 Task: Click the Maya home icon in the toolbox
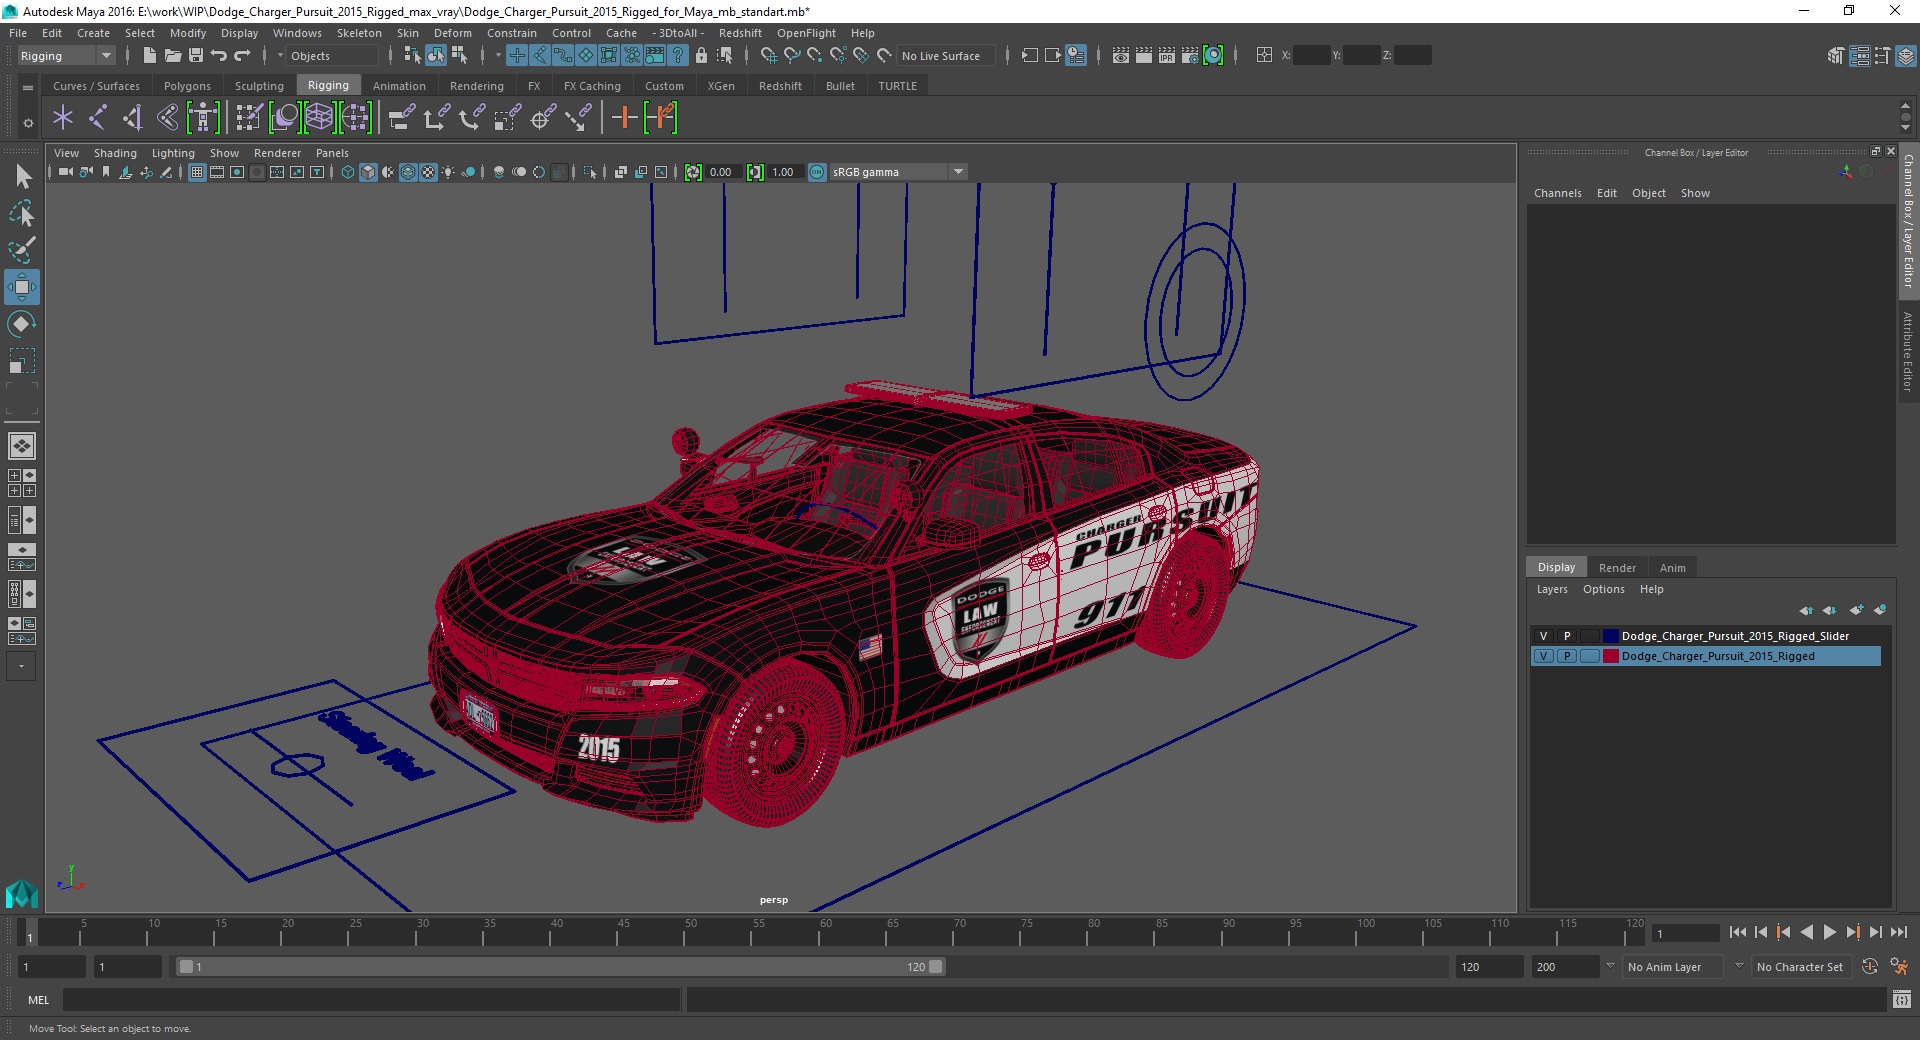point(22,893)
